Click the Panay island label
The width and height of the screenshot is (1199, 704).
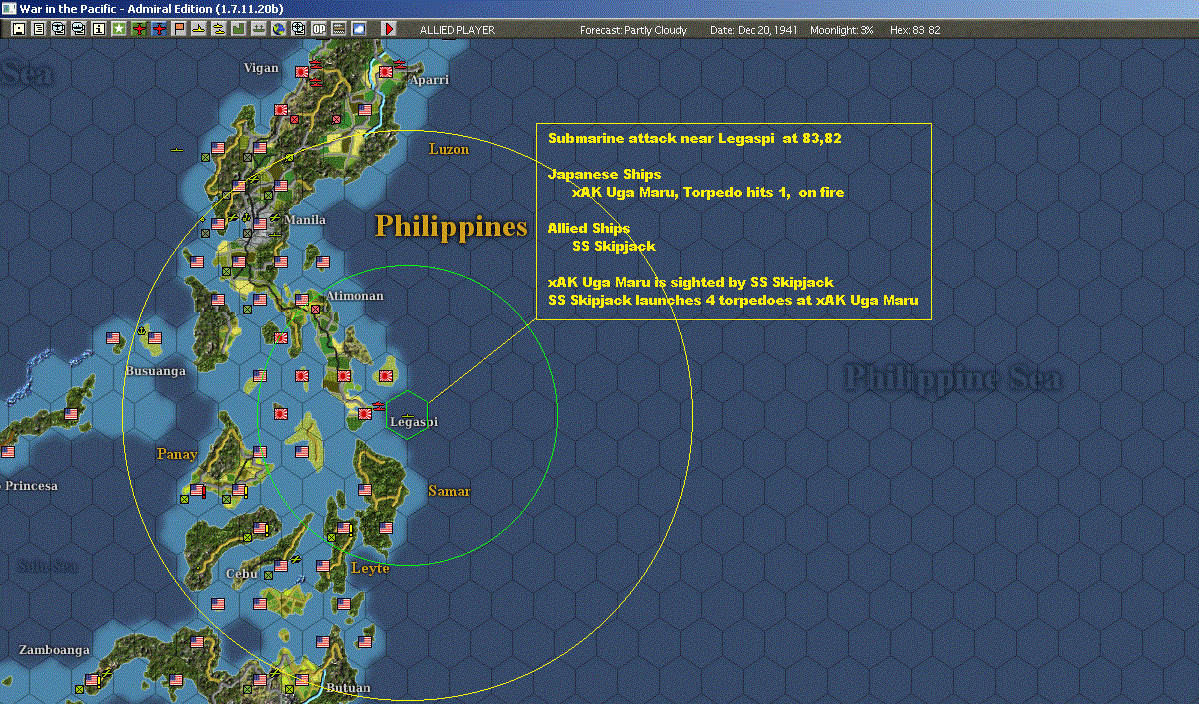(x=177, y=454)
